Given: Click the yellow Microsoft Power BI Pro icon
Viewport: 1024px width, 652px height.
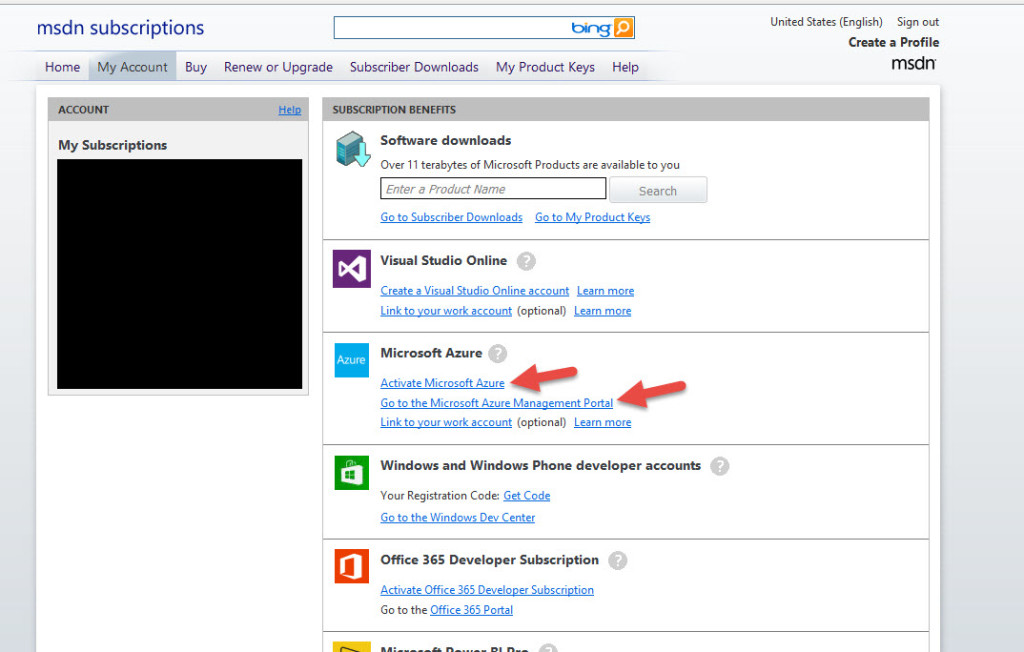Looking at the screenshot, I should 351,648.
